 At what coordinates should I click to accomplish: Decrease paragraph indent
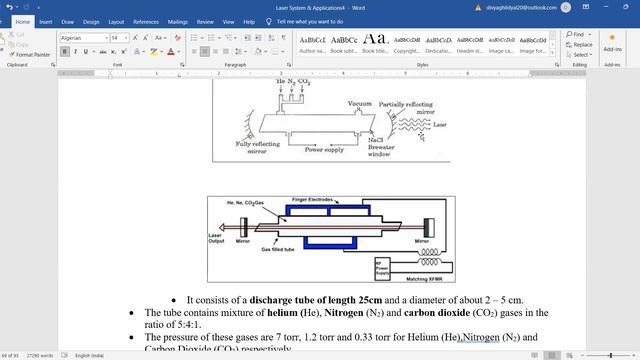click(247, 38)
